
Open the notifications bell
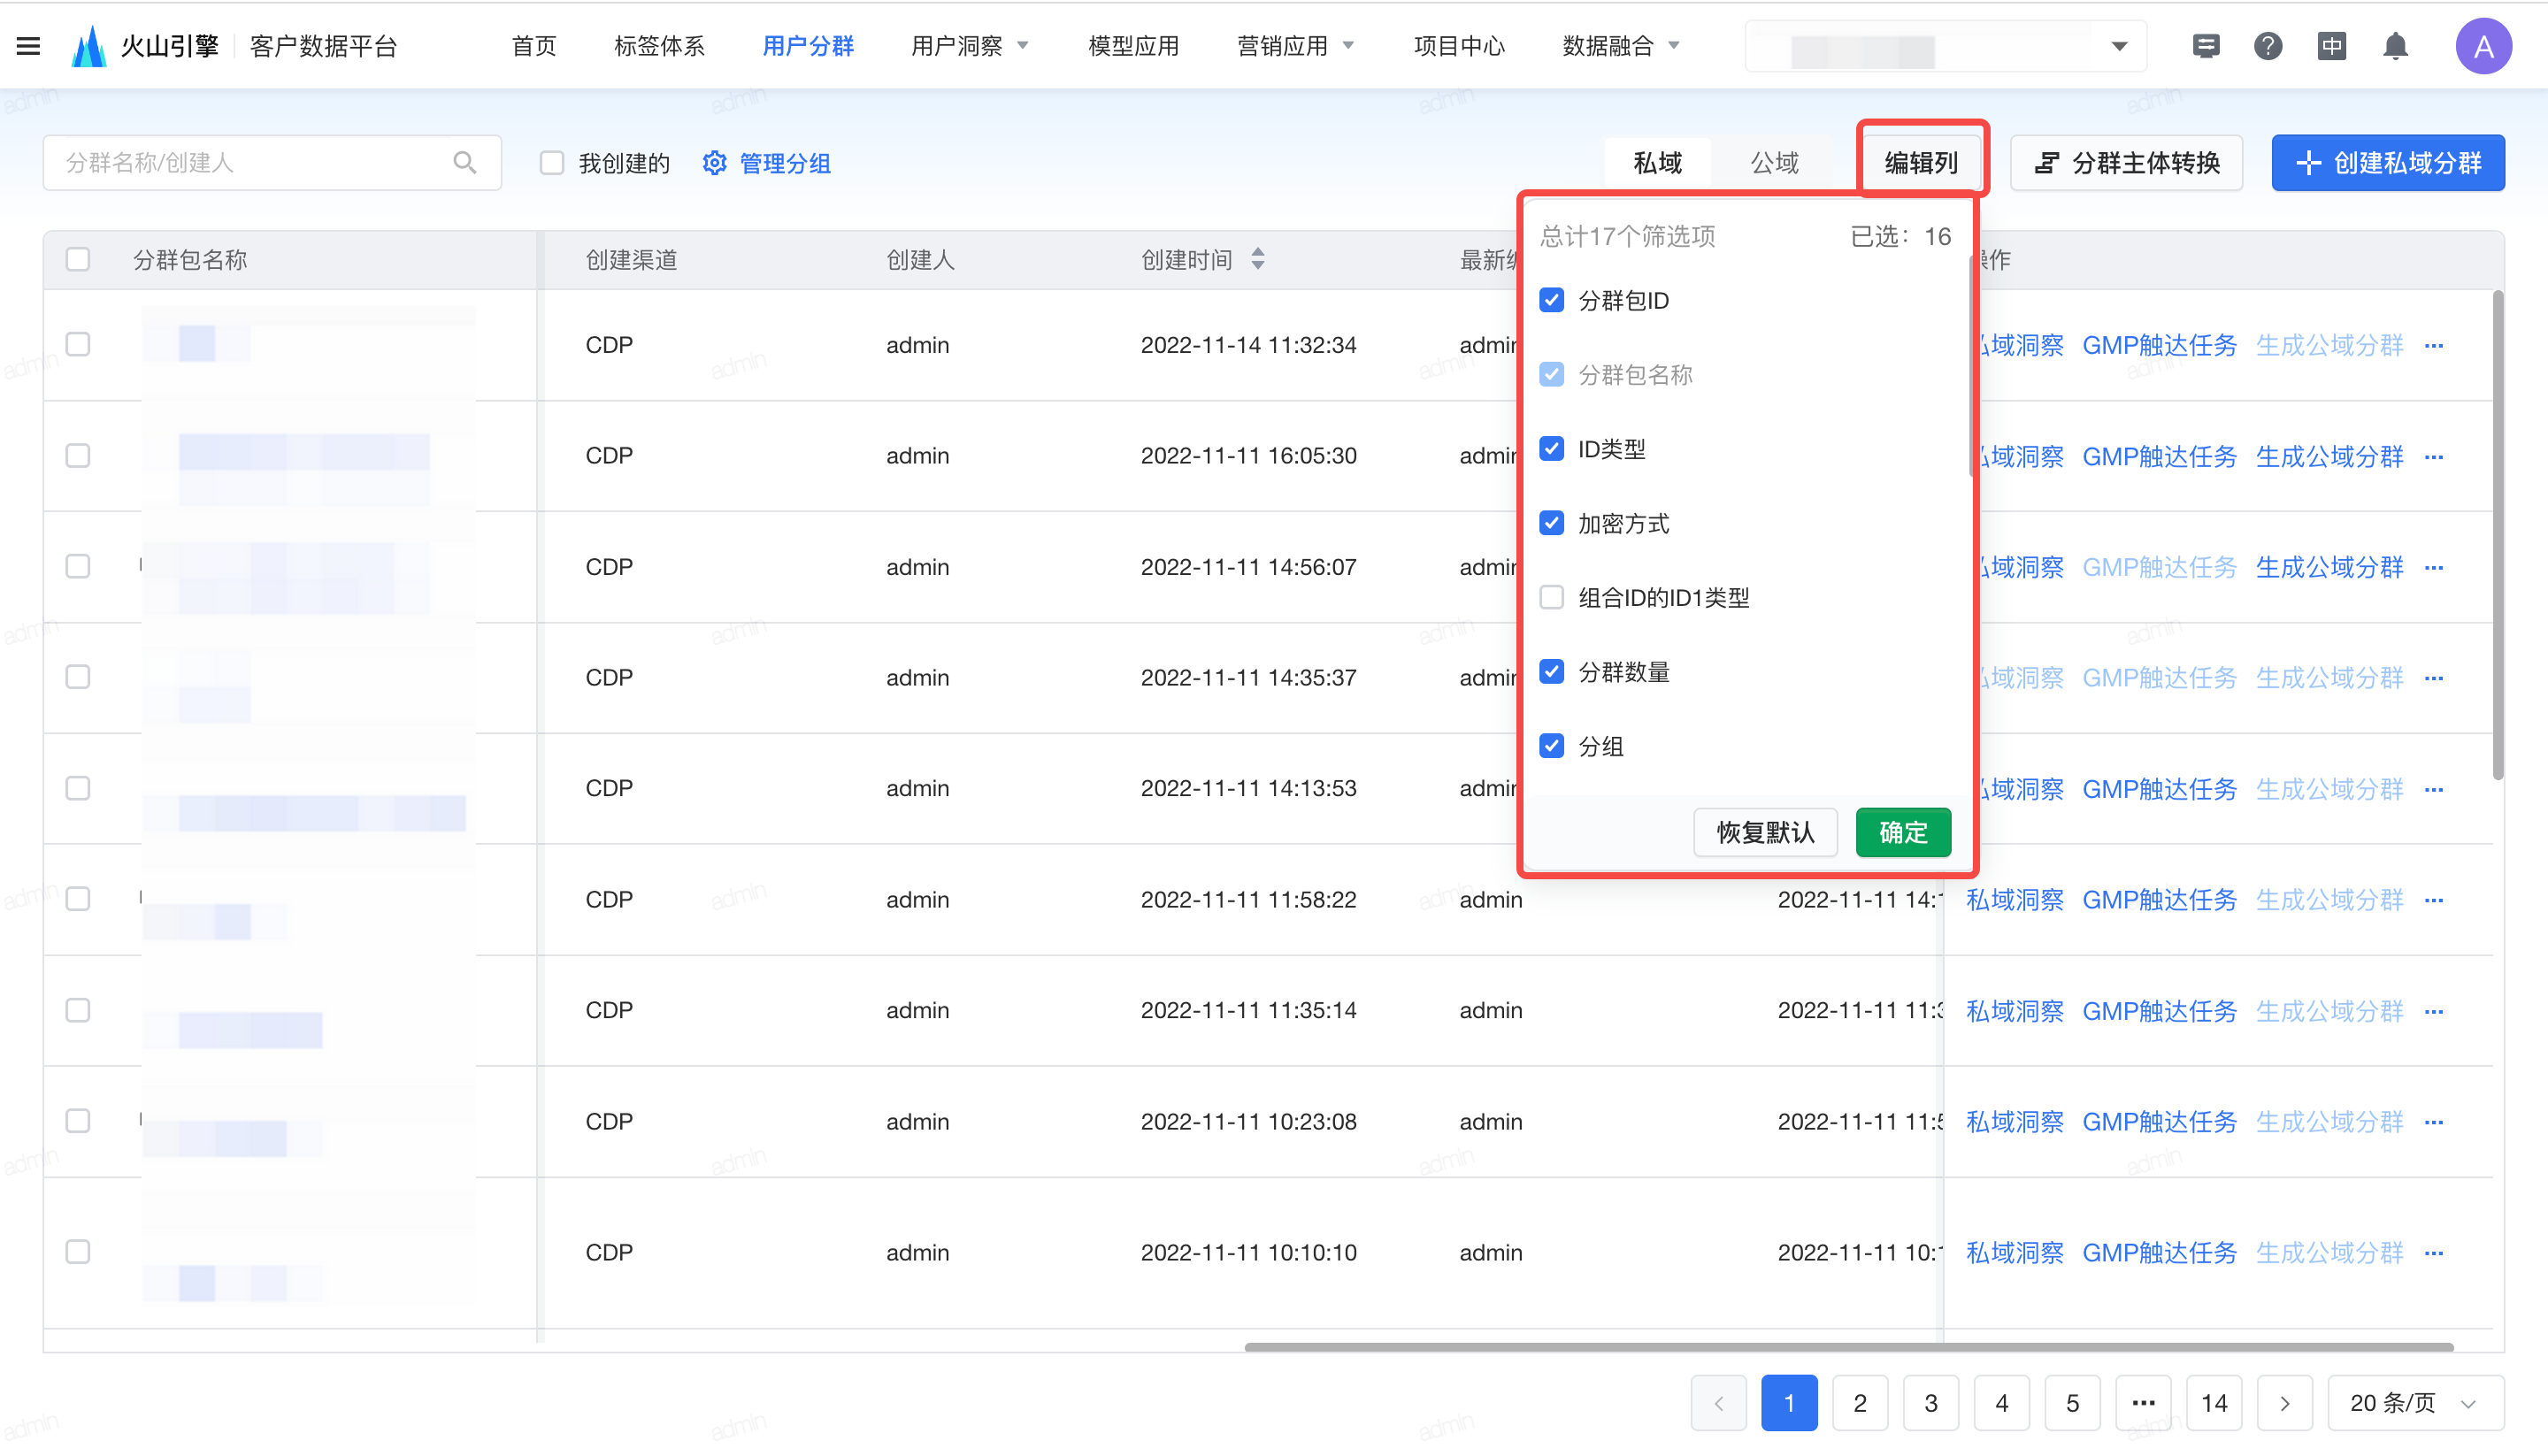coord(2395,46)
